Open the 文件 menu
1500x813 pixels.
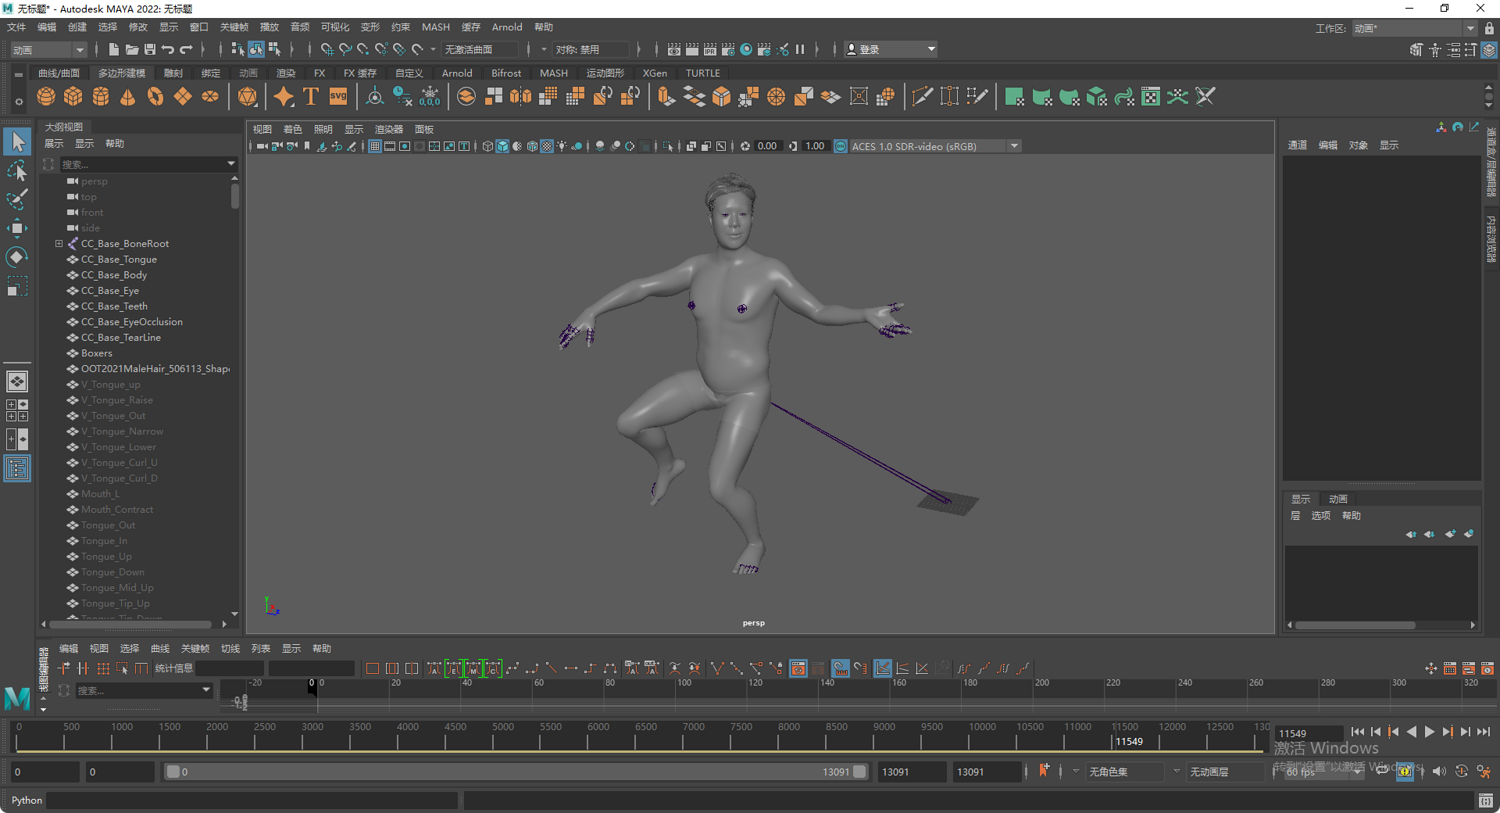pos(17,27)
